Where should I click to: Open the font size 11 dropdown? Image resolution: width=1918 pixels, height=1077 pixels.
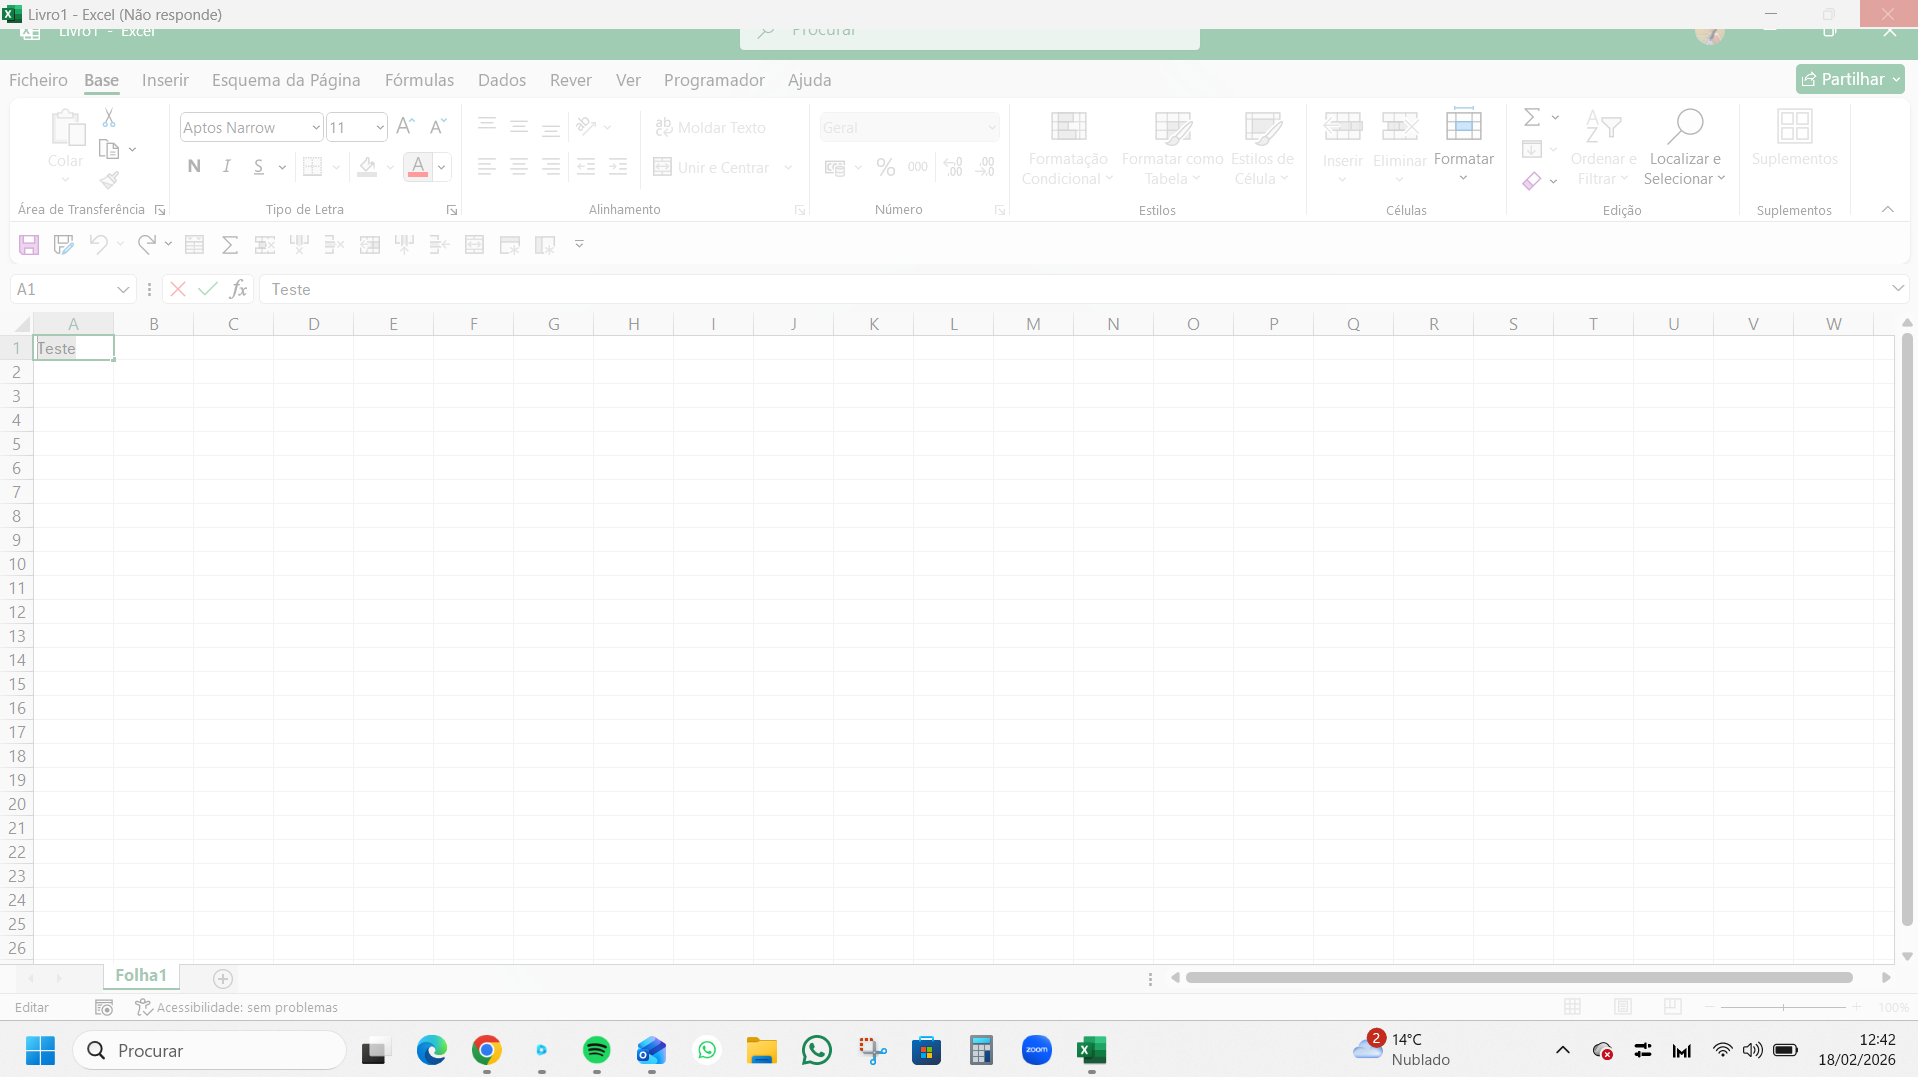coord(380,127)
